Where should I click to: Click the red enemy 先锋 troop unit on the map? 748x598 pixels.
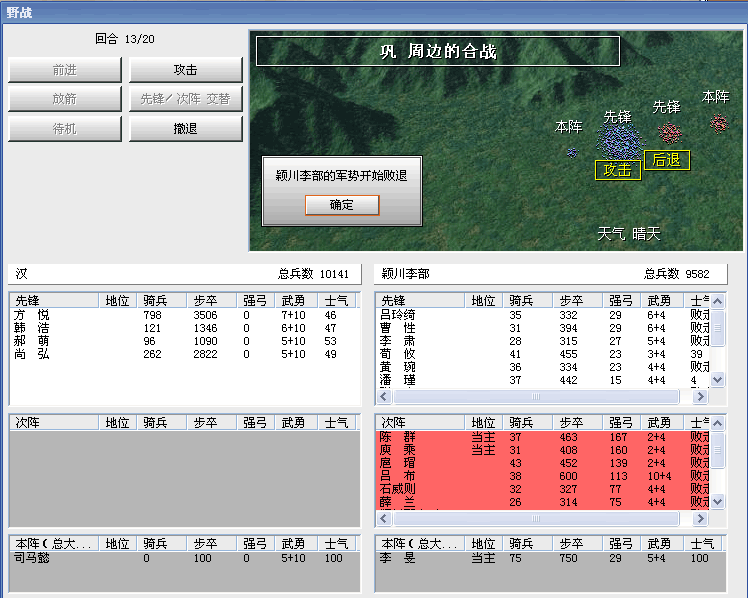(669, 132)
